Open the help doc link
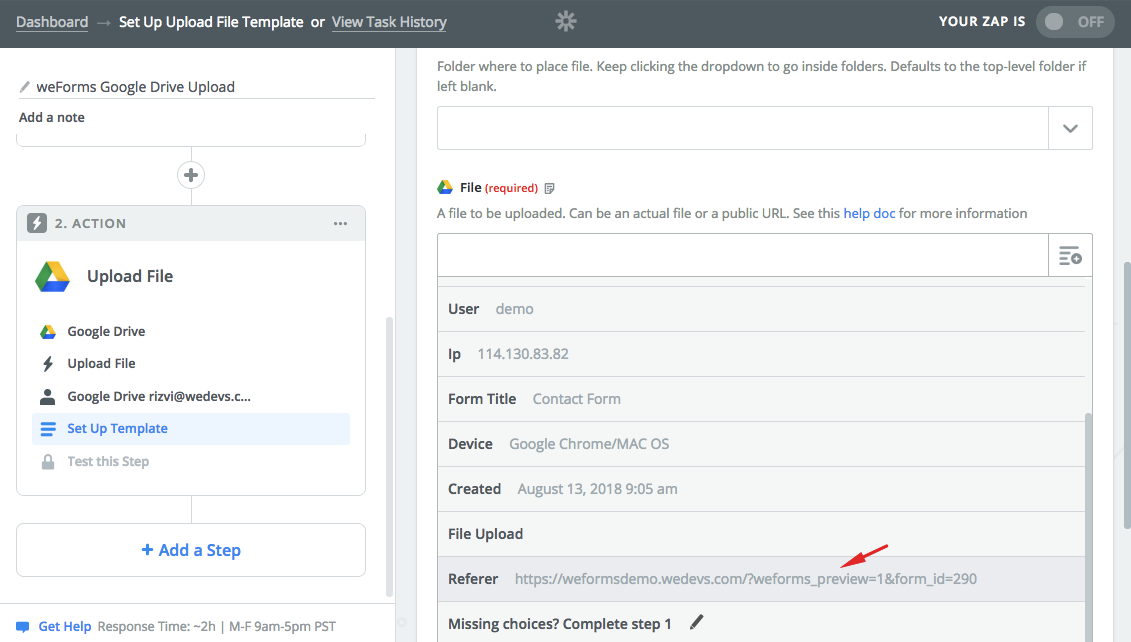The image size is (1131, 642). (869, 214)
